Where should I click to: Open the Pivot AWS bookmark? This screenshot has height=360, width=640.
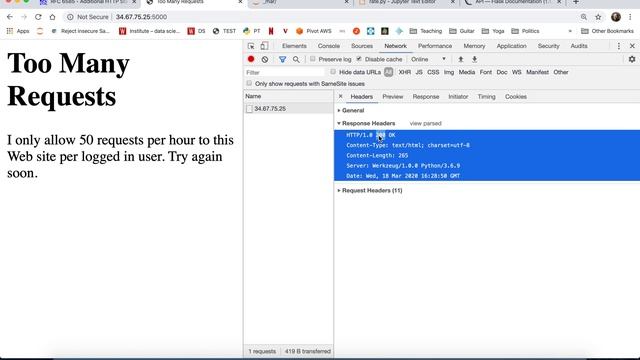(x=313, y=31)
